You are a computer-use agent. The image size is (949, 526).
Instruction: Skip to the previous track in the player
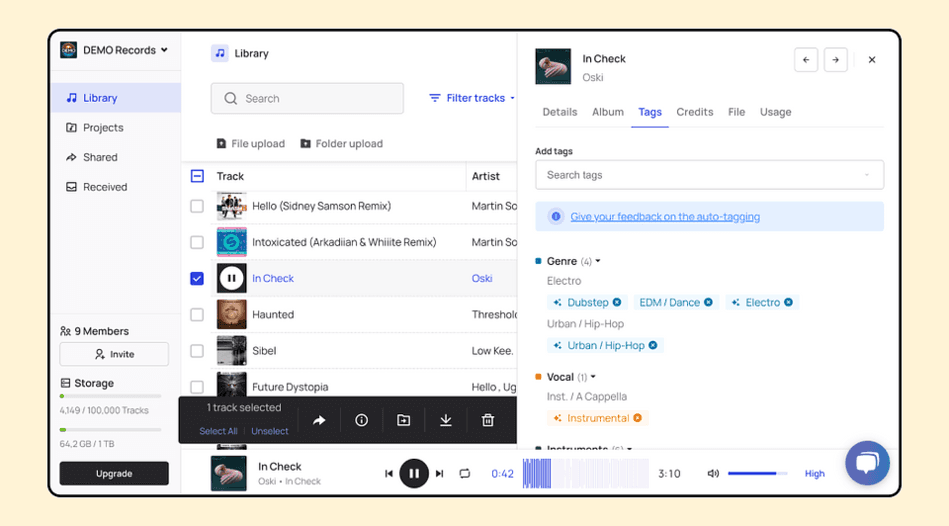[389, 473]
